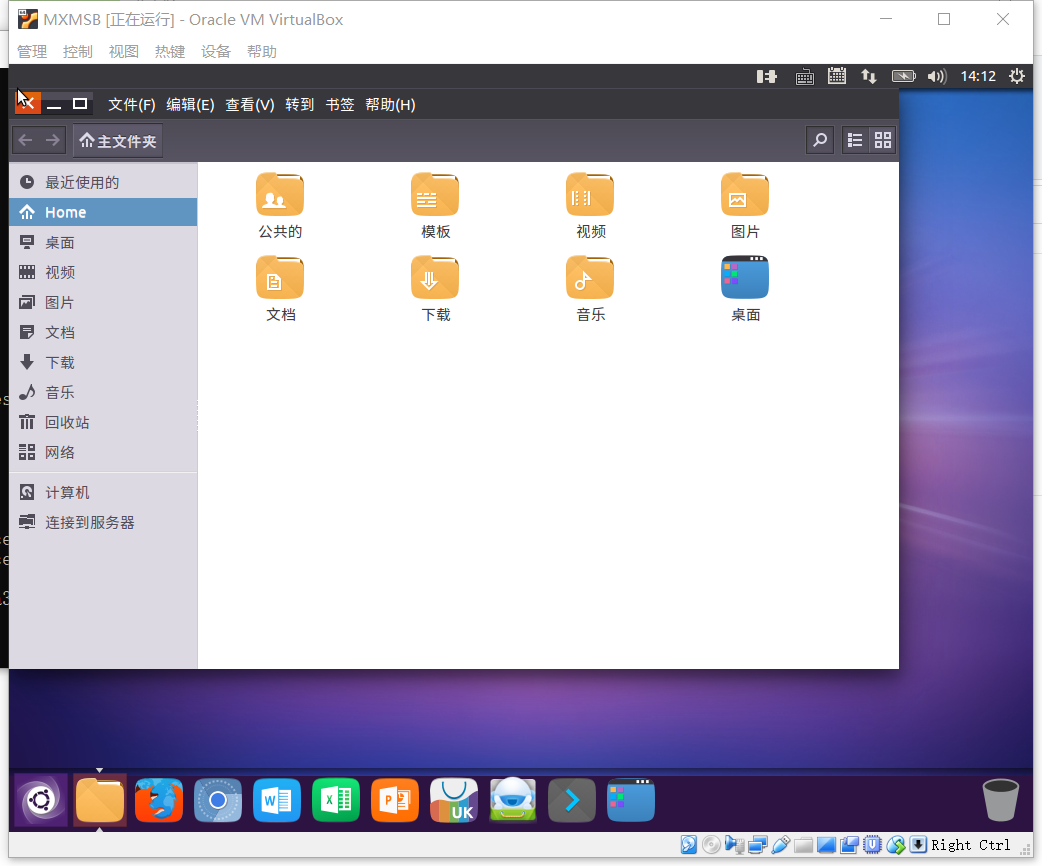Viewport: 1042px width, 866px height.
Task: Open VirtualBox 控制 menu
Action: (x=77, y=51)
